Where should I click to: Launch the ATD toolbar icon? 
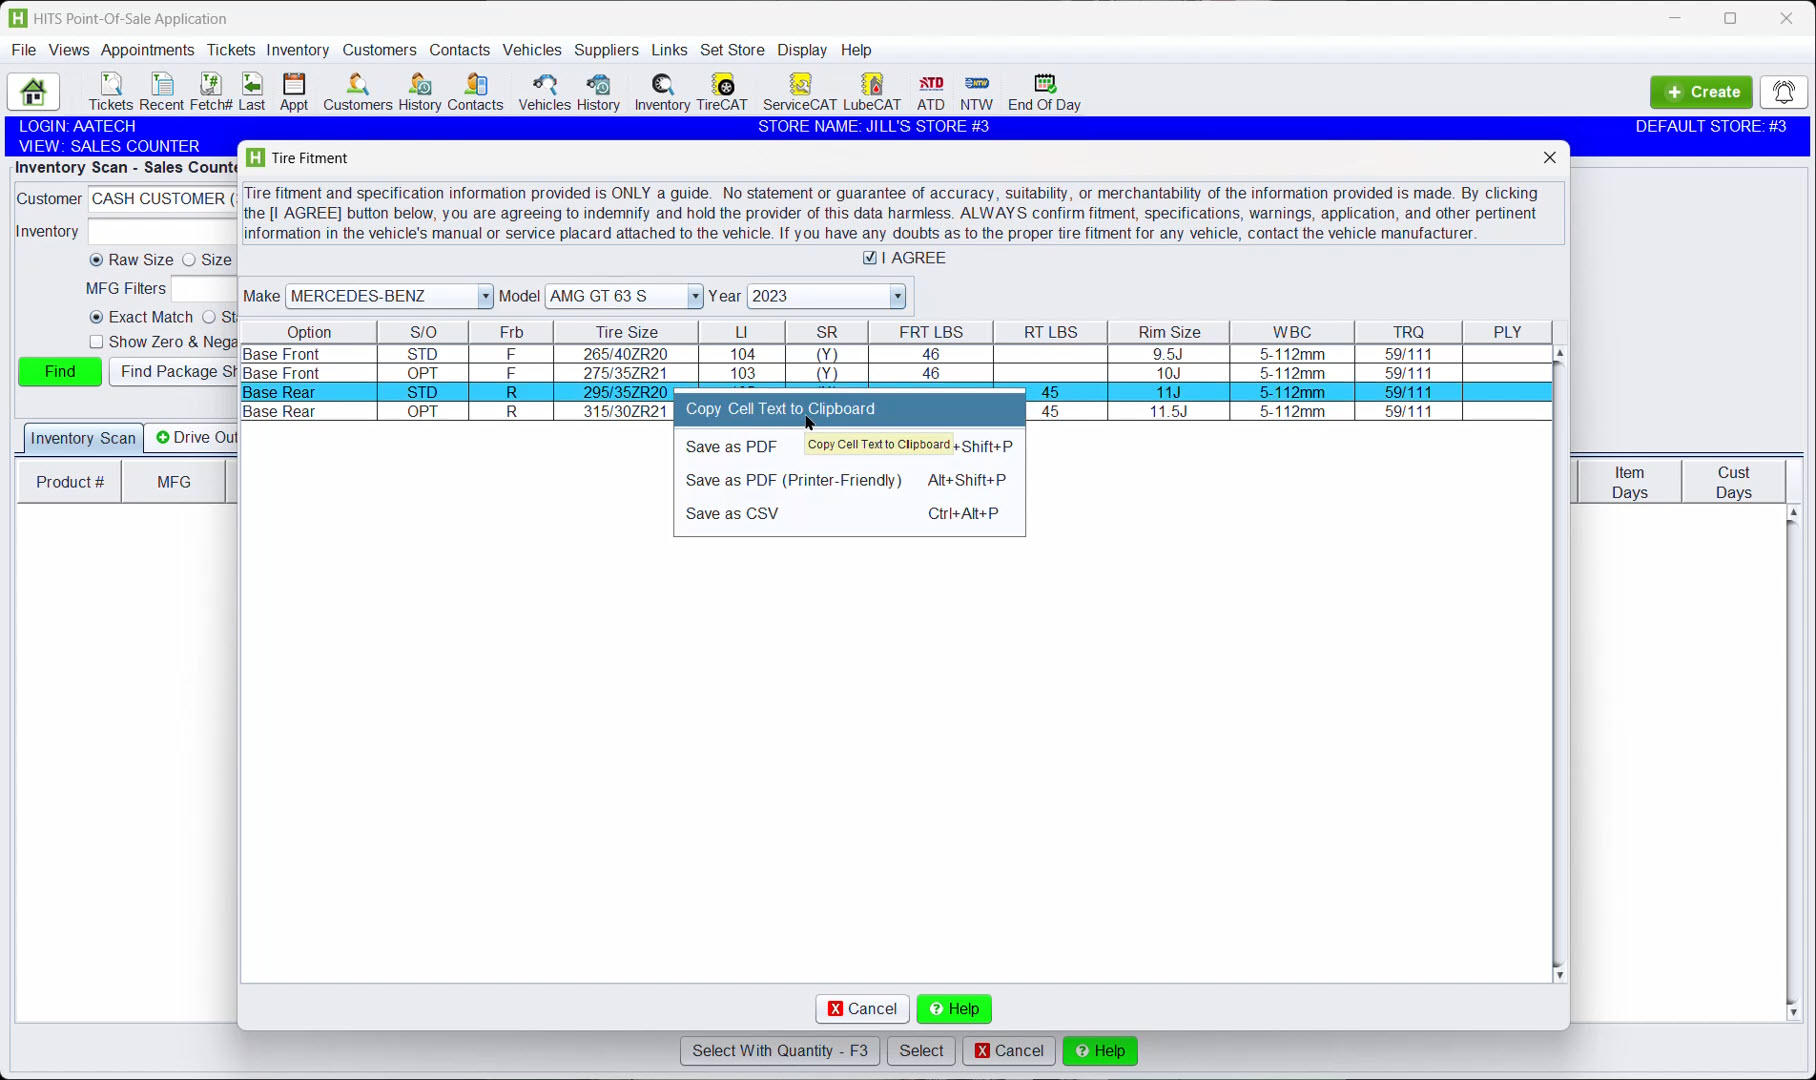point(930,91)
